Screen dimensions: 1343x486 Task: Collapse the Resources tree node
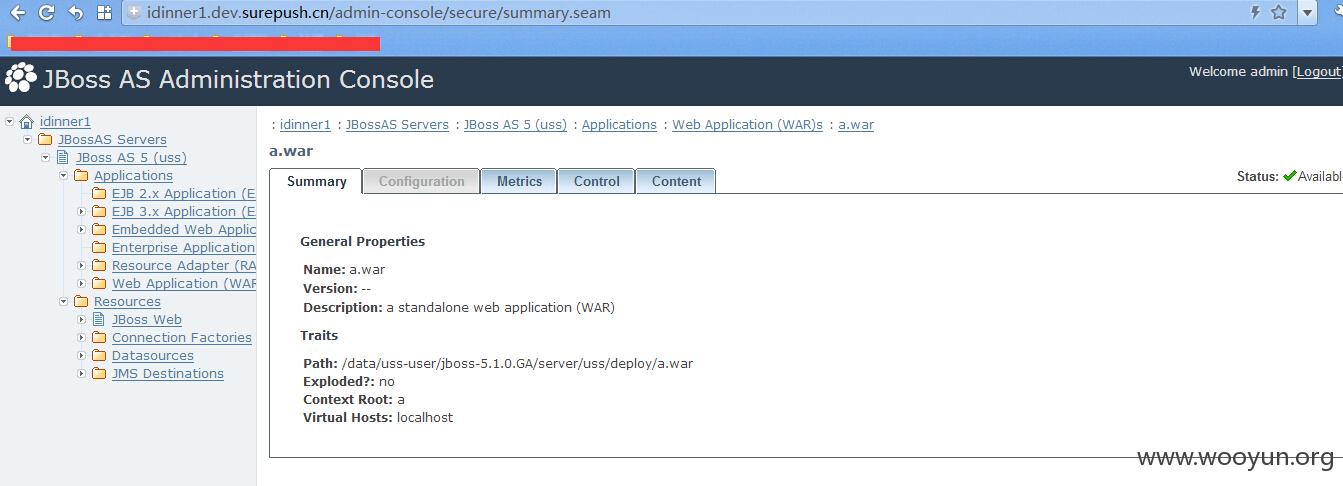[x=63, y=301]
